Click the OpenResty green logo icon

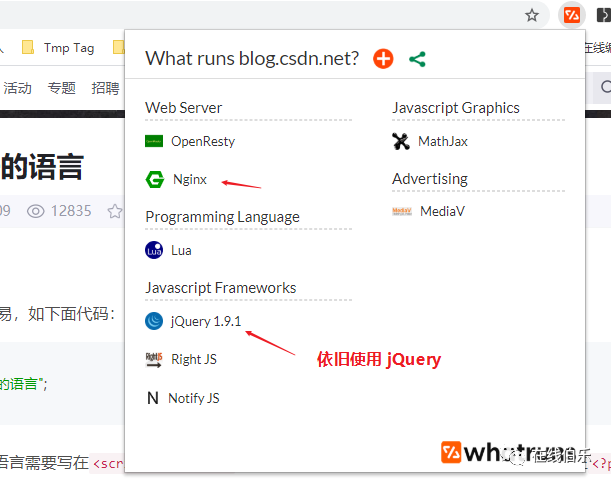[154, 141]
